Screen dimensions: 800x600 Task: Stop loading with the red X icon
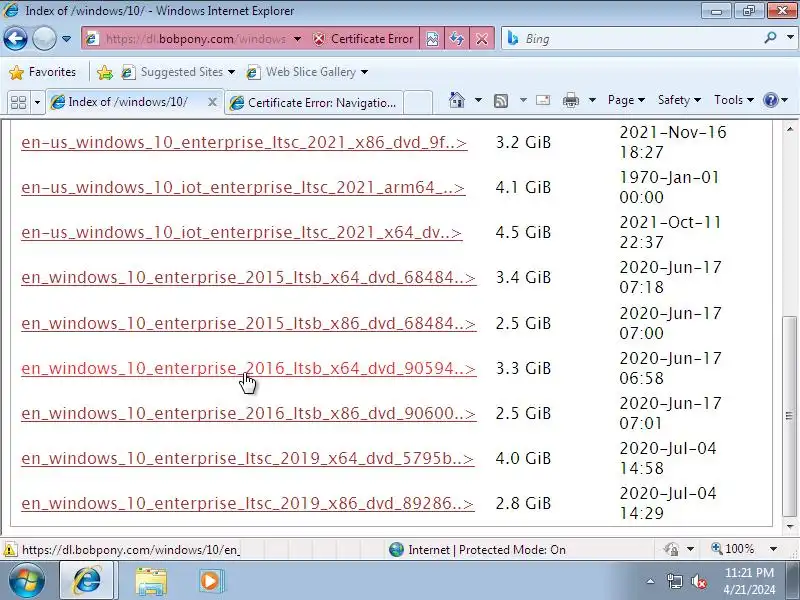(x=482, y=39)
